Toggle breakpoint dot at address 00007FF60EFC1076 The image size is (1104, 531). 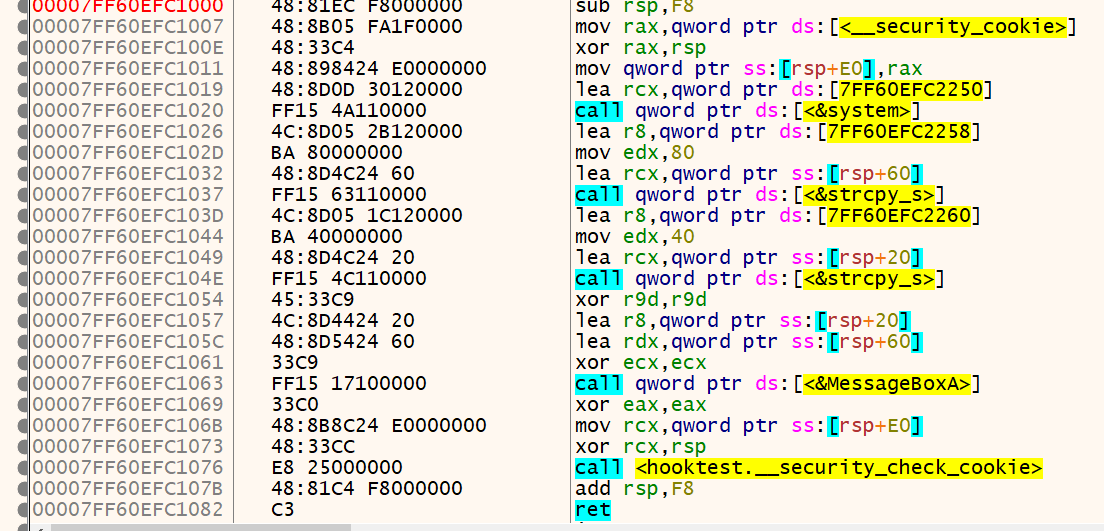pyautogui.click(x=24, y=468)
